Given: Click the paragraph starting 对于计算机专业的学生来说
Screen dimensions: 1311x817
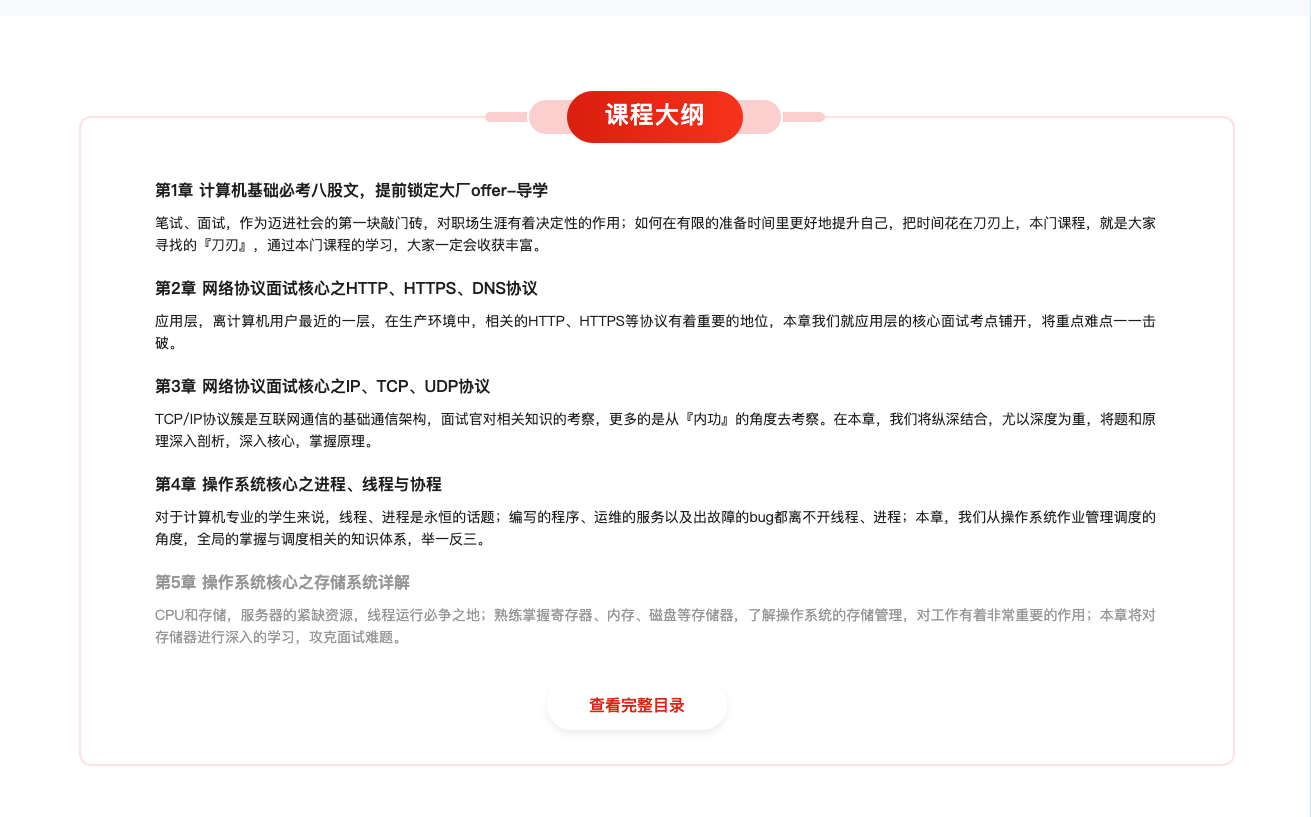Looking at the screenshot, I should pyautogui.click(x=655, y=527).
